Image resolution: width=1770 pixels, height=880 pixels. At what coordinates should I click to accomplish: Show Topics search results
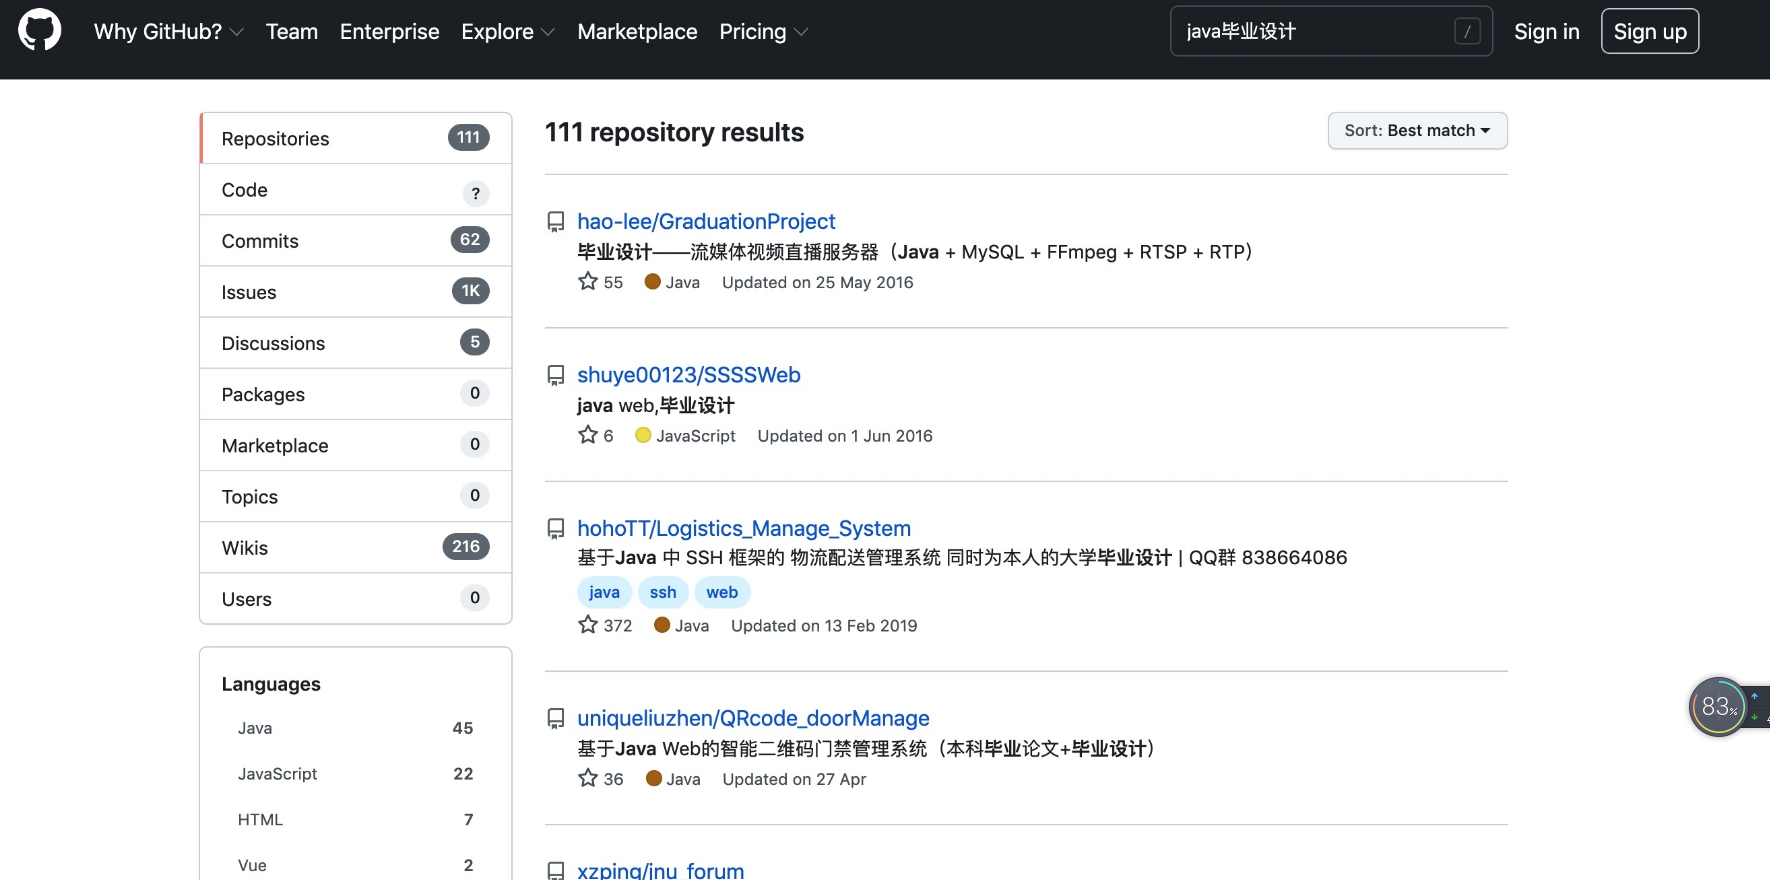(x=356, y=497)
